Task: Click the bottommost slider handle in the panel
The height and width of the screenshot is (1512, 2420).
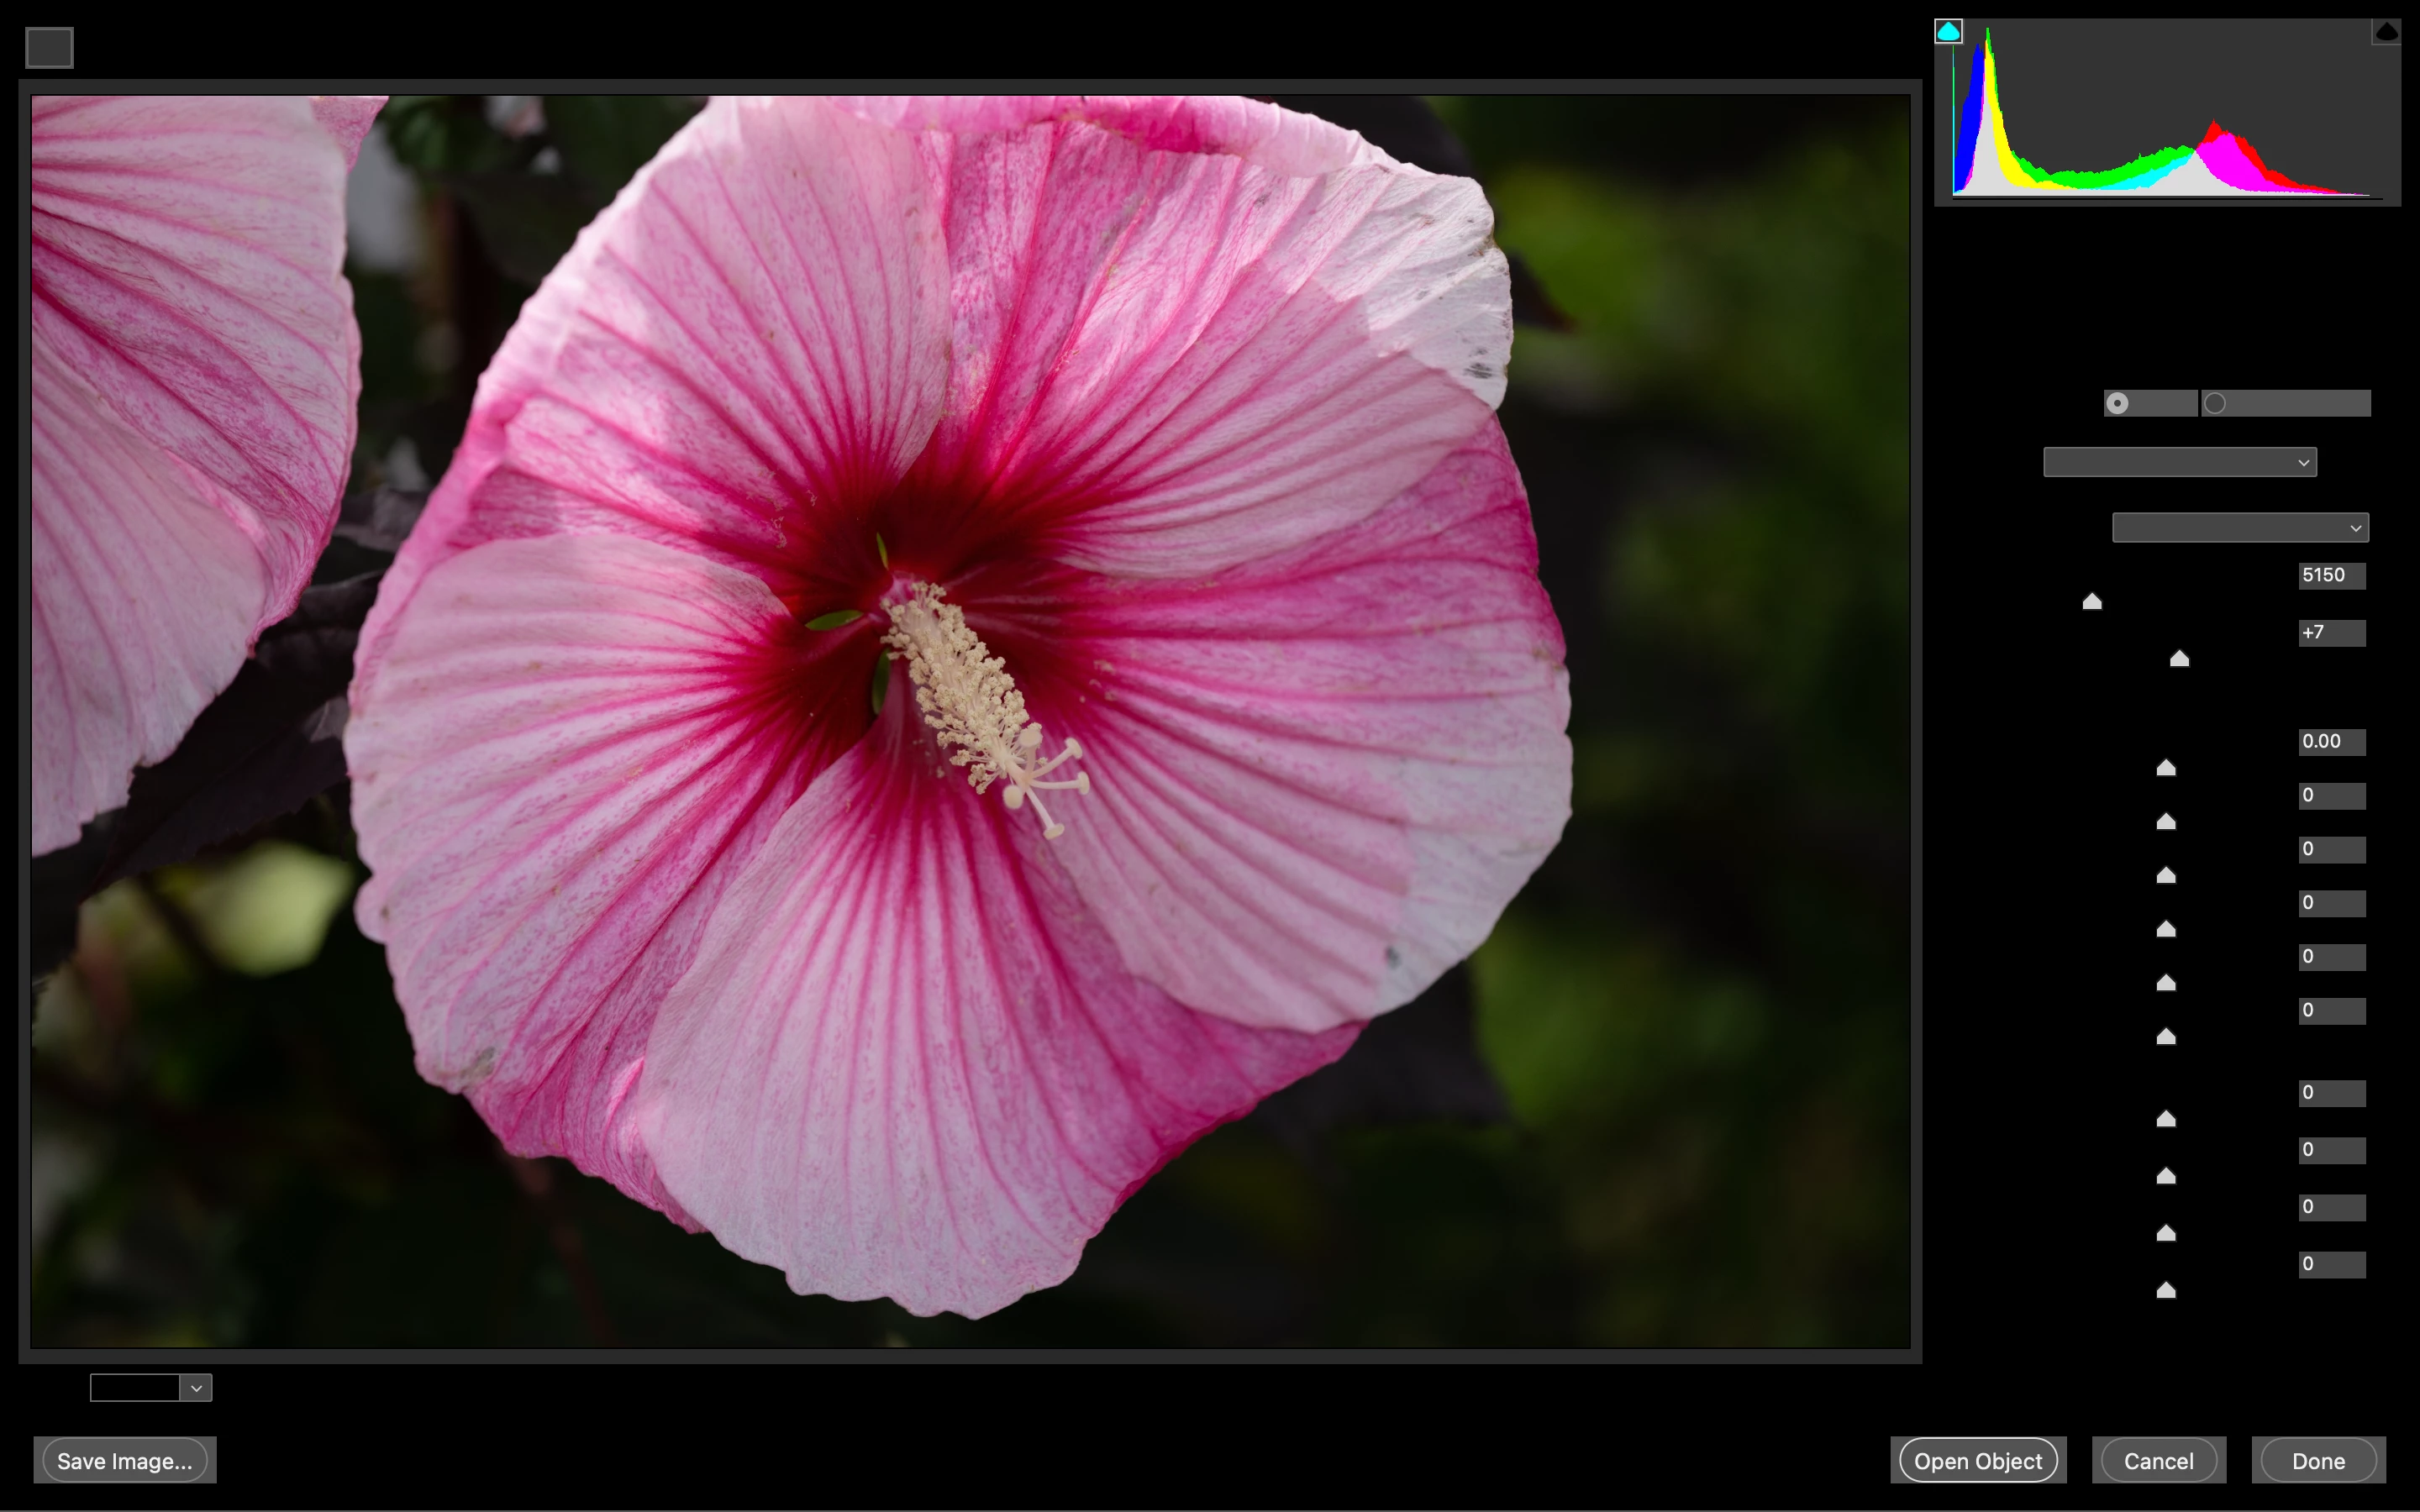Action: click(2166, 1291)
